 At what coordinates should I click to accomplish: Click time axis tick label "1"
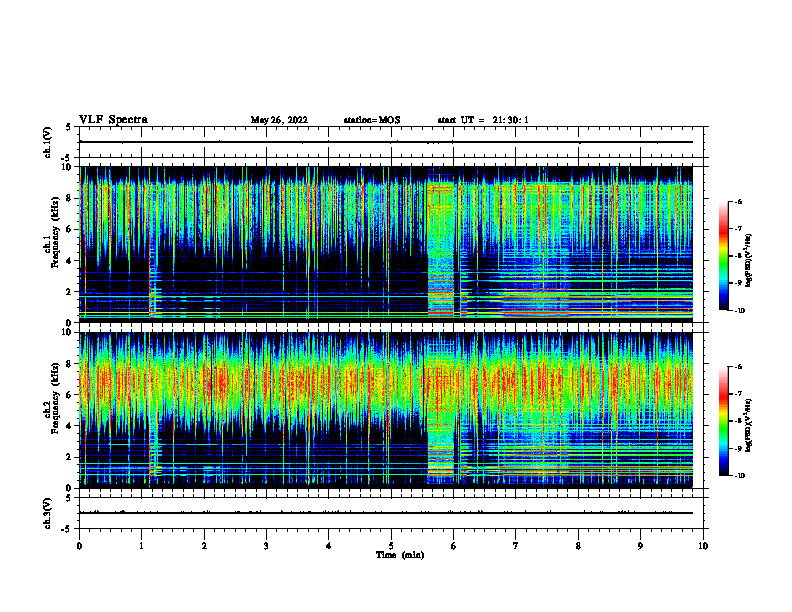(141, 546)
